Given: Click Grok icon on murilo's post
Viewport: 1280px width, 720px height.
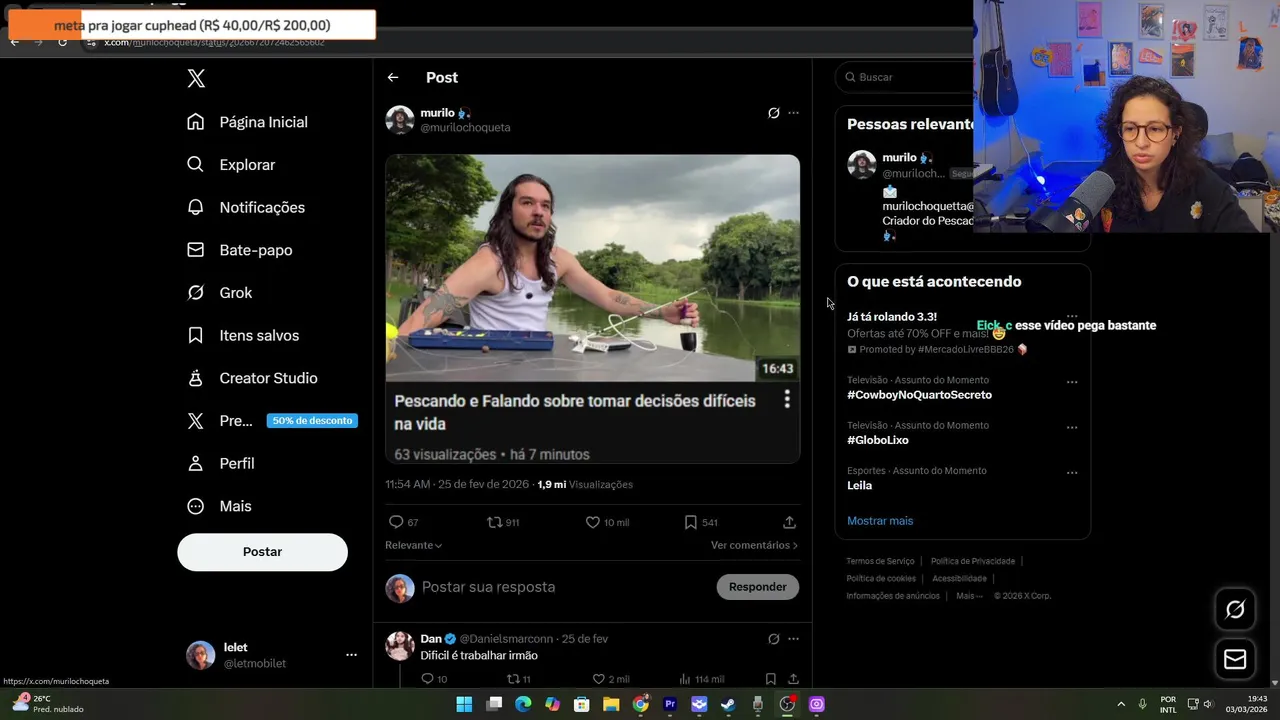Looking at the screenshot, I should [x=773, y=113].
